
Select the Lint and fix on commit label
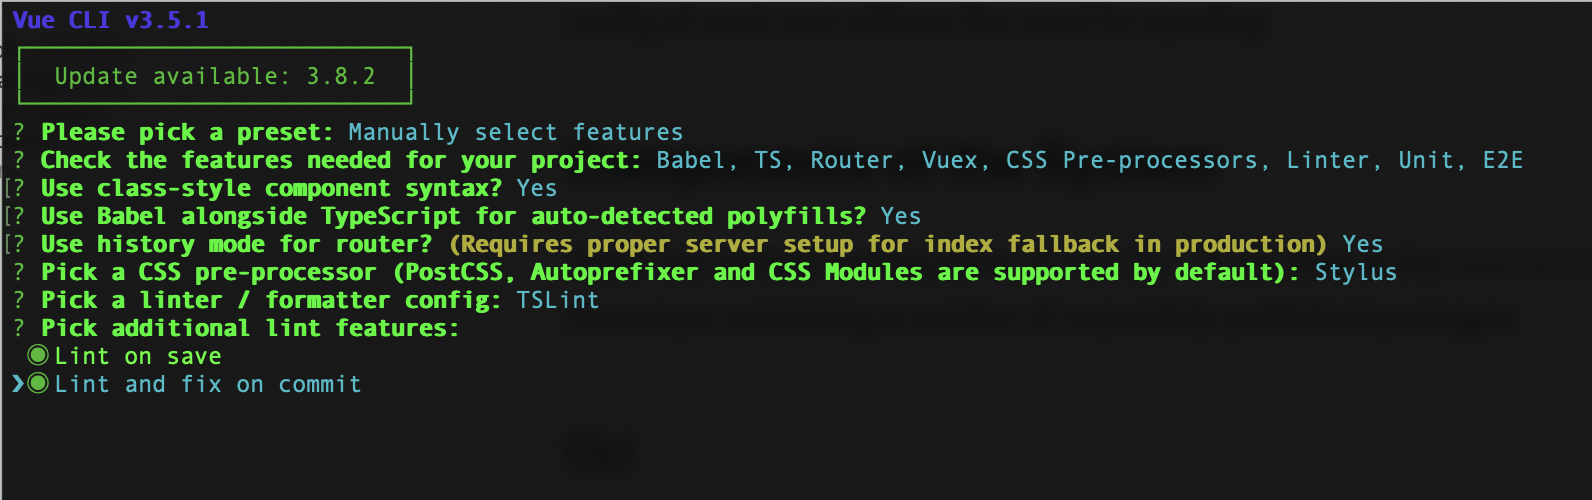[x=208, y=384]
